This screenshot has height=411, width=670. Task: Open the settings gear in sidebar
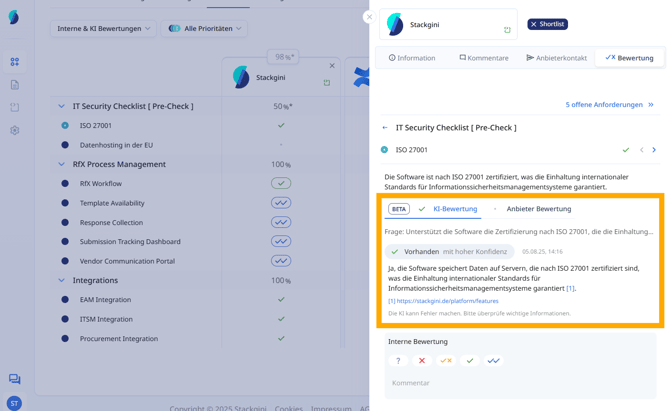(14, 130)
